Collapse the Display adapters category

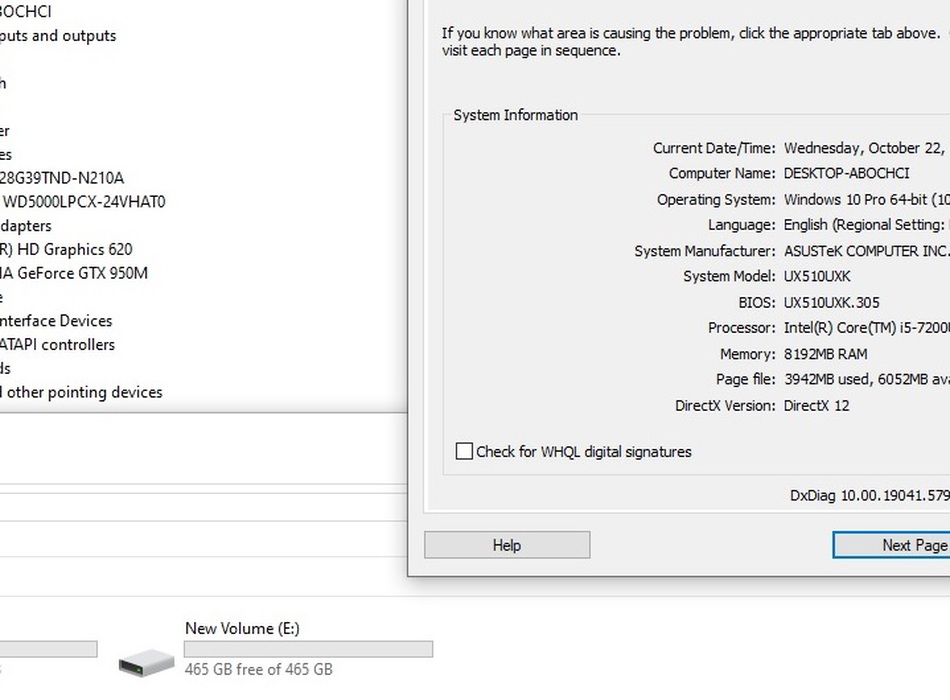pos(26,225)
